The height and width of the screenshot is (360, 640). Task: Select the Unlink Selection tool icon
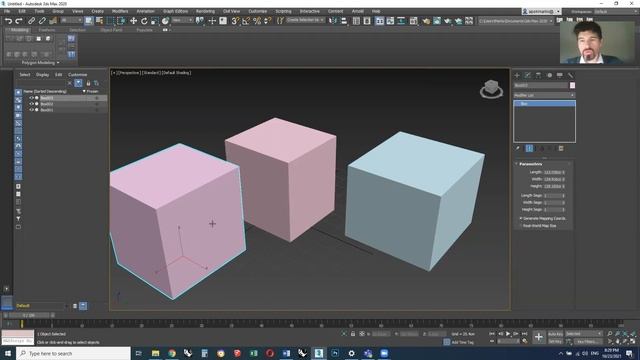pos(42,21)
